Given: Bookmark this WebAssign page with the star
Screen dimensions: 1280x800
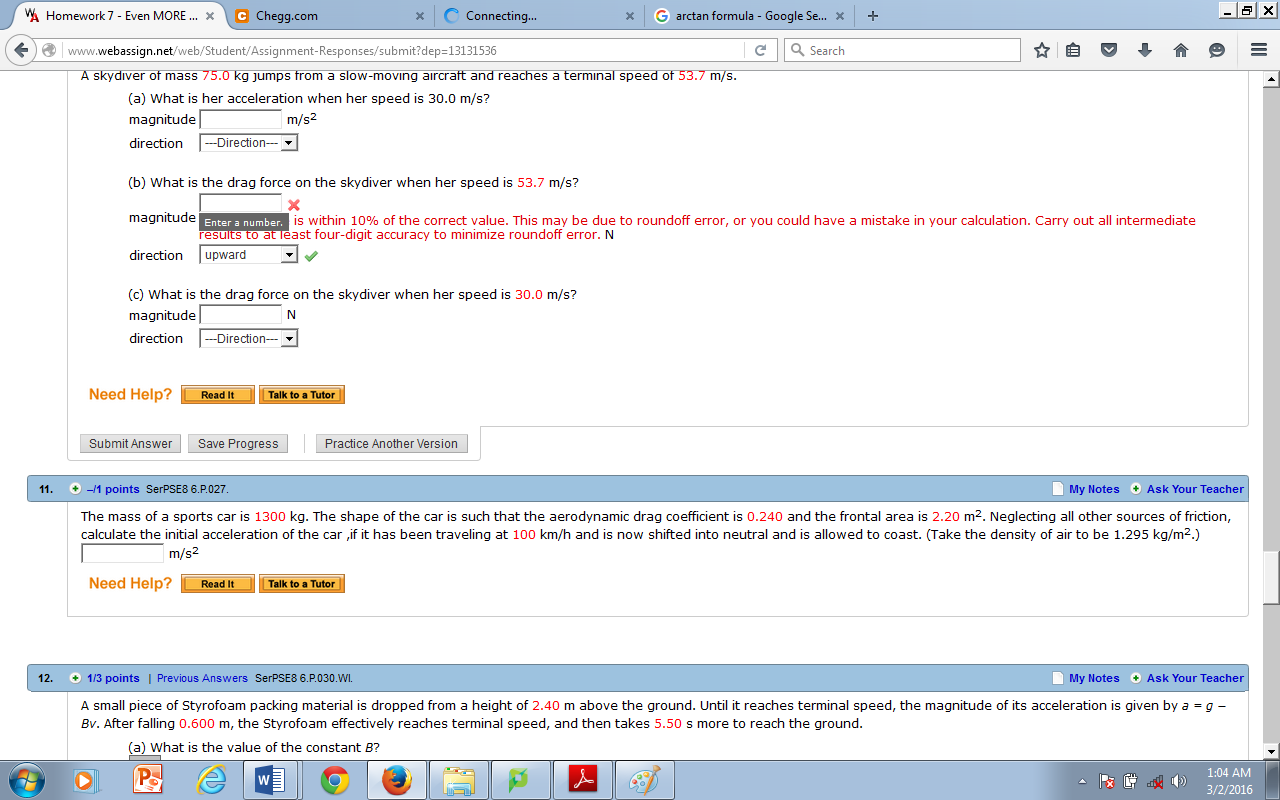Looking at the screenshot, I should pos(1040,50).
